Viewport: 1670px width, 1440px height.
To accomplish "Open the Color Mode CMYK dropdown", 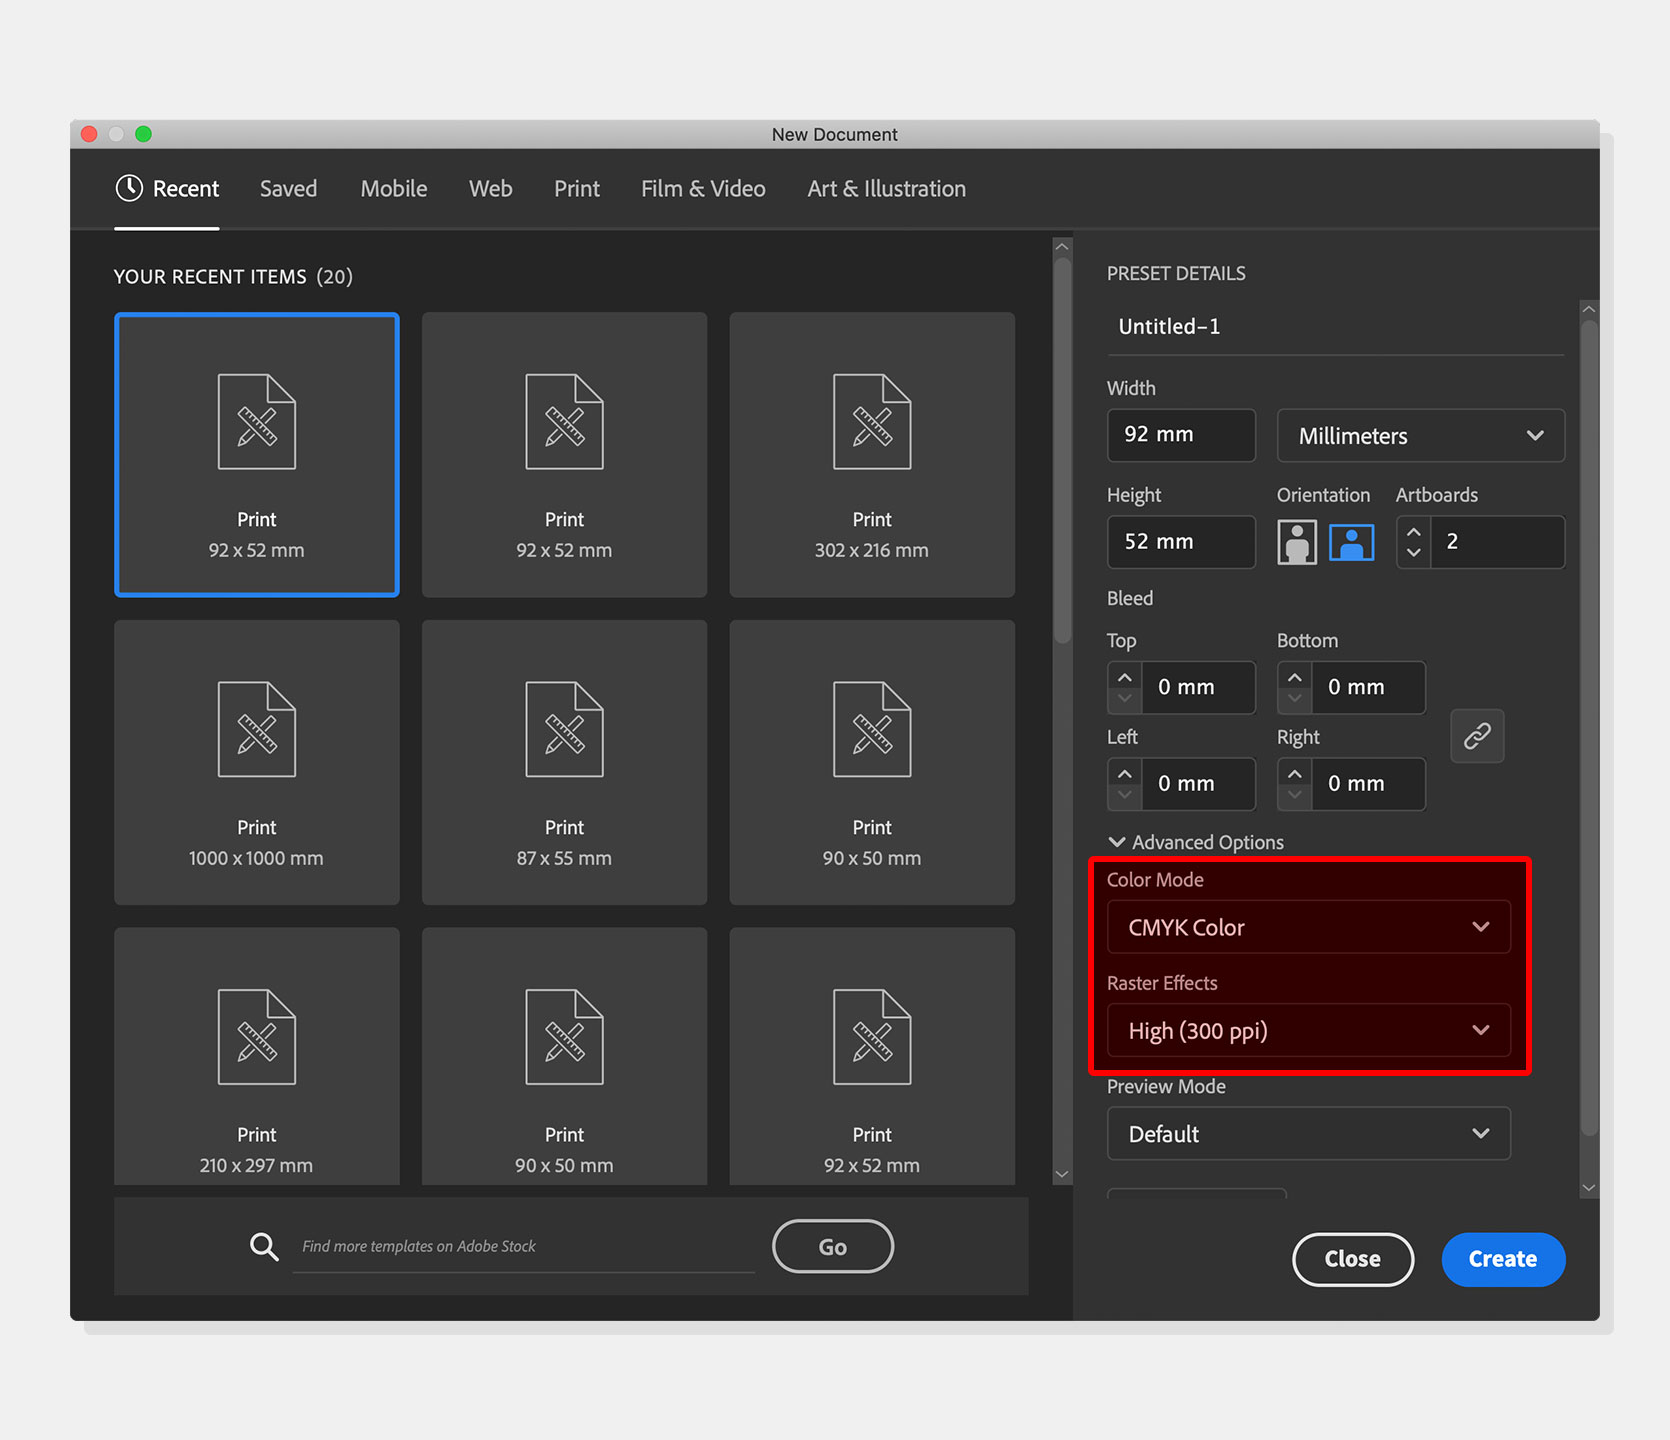I will 1308,927.
